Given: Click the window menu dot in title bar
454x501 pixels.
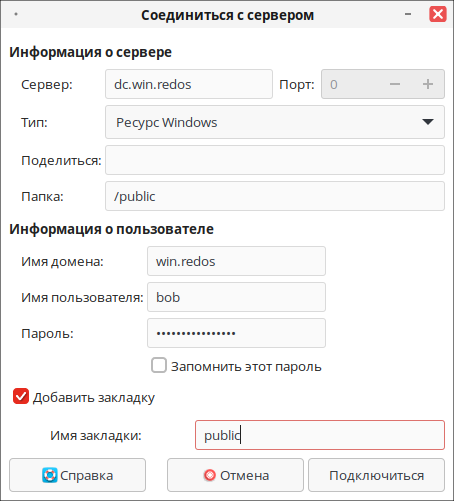Looking at the screenshot, I should (x=16, y=14).
